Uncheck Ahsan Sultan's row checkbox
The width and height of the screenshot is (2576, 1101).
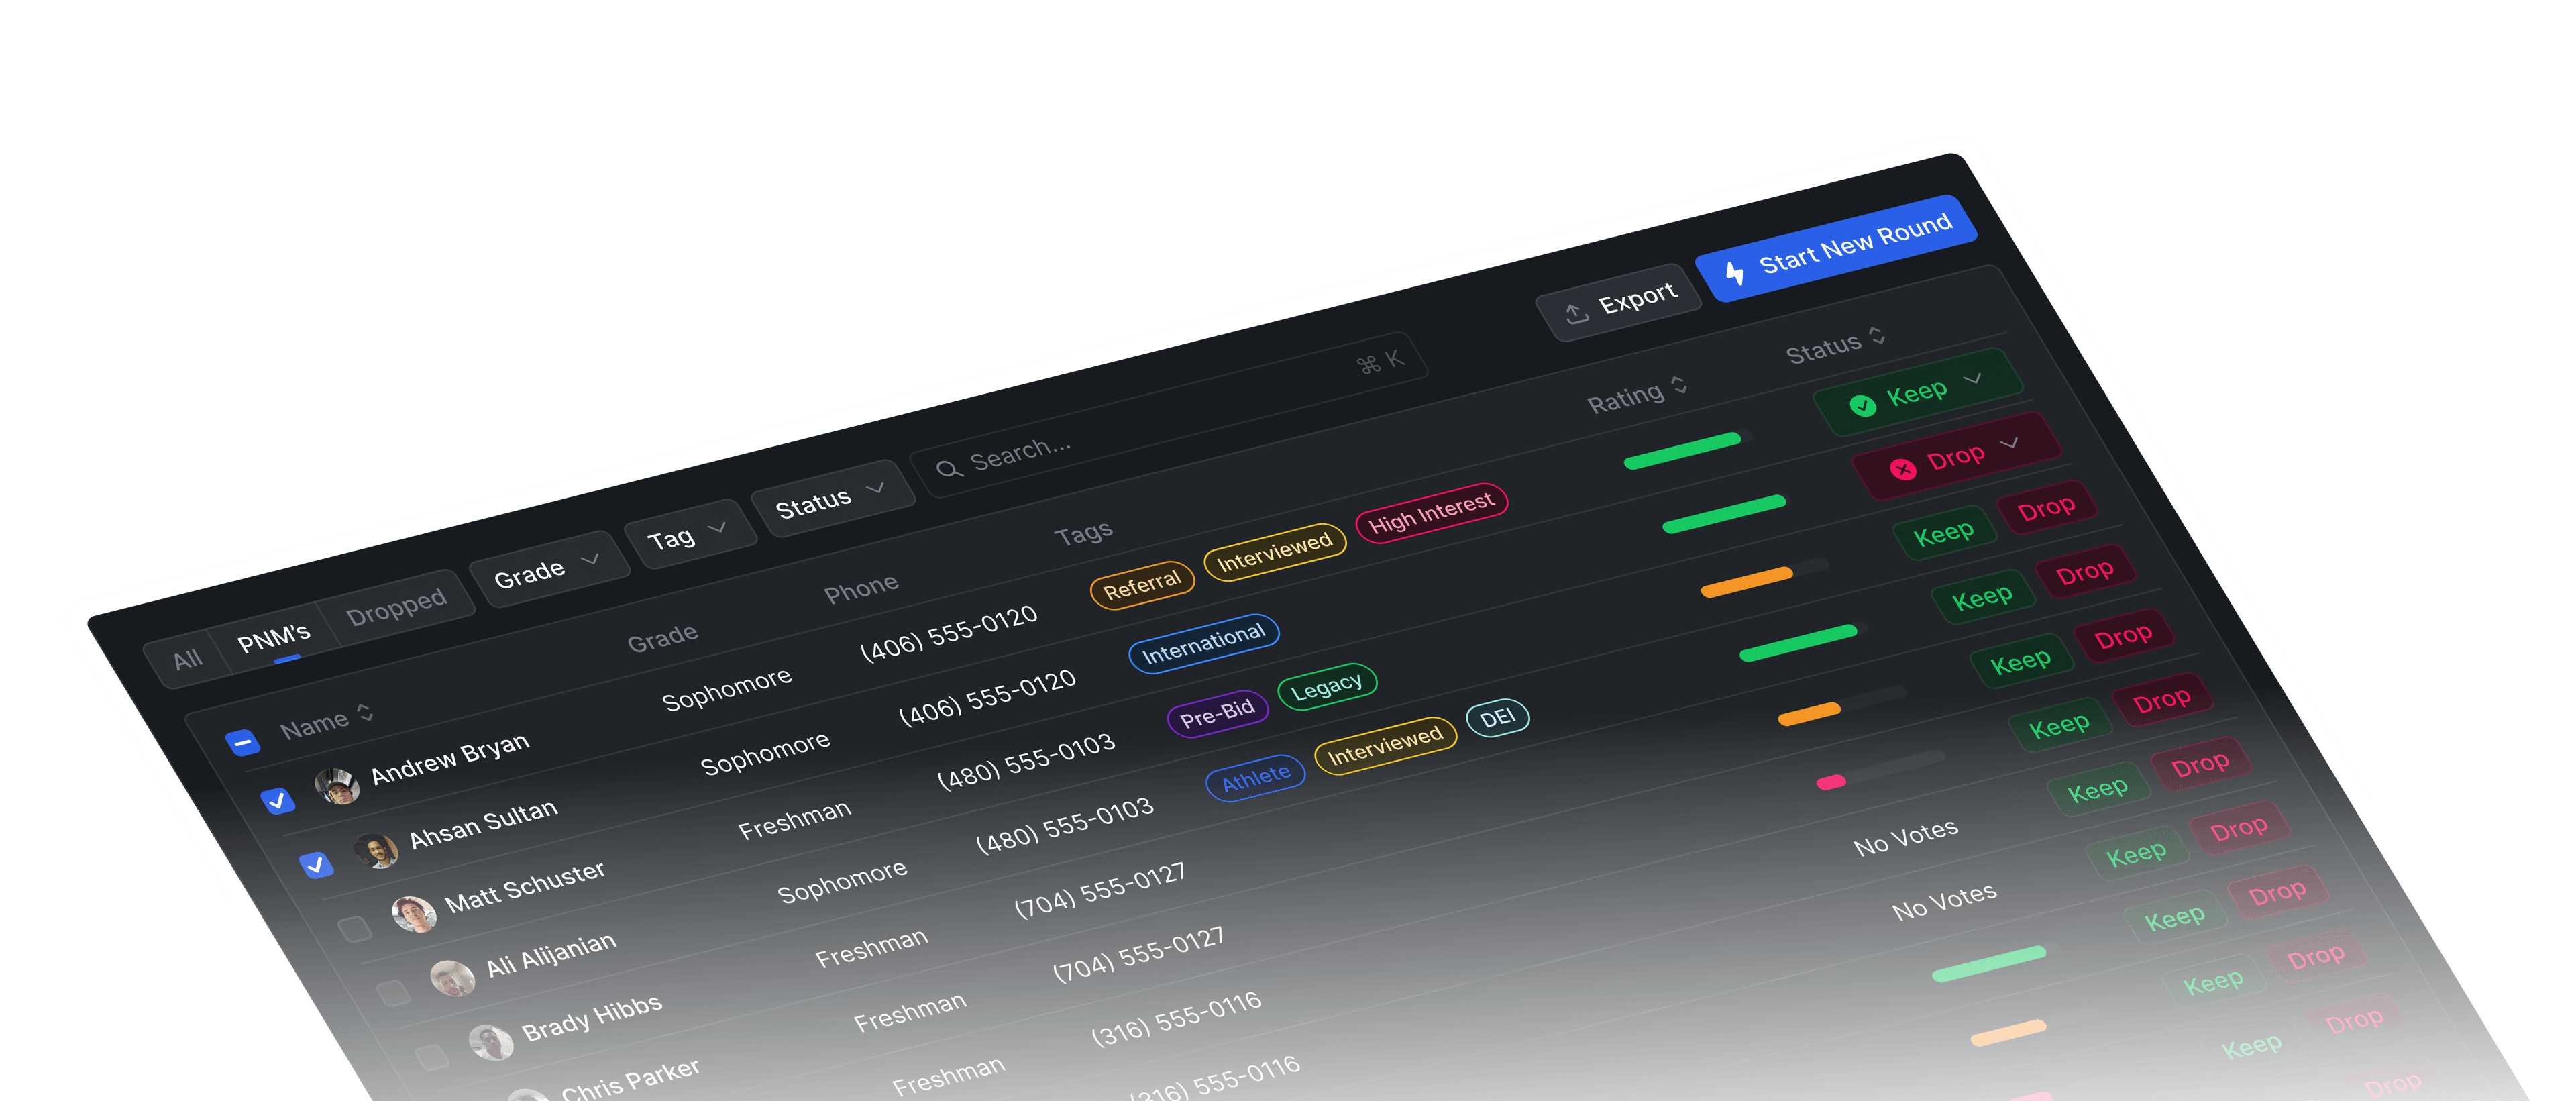[316, 864]
